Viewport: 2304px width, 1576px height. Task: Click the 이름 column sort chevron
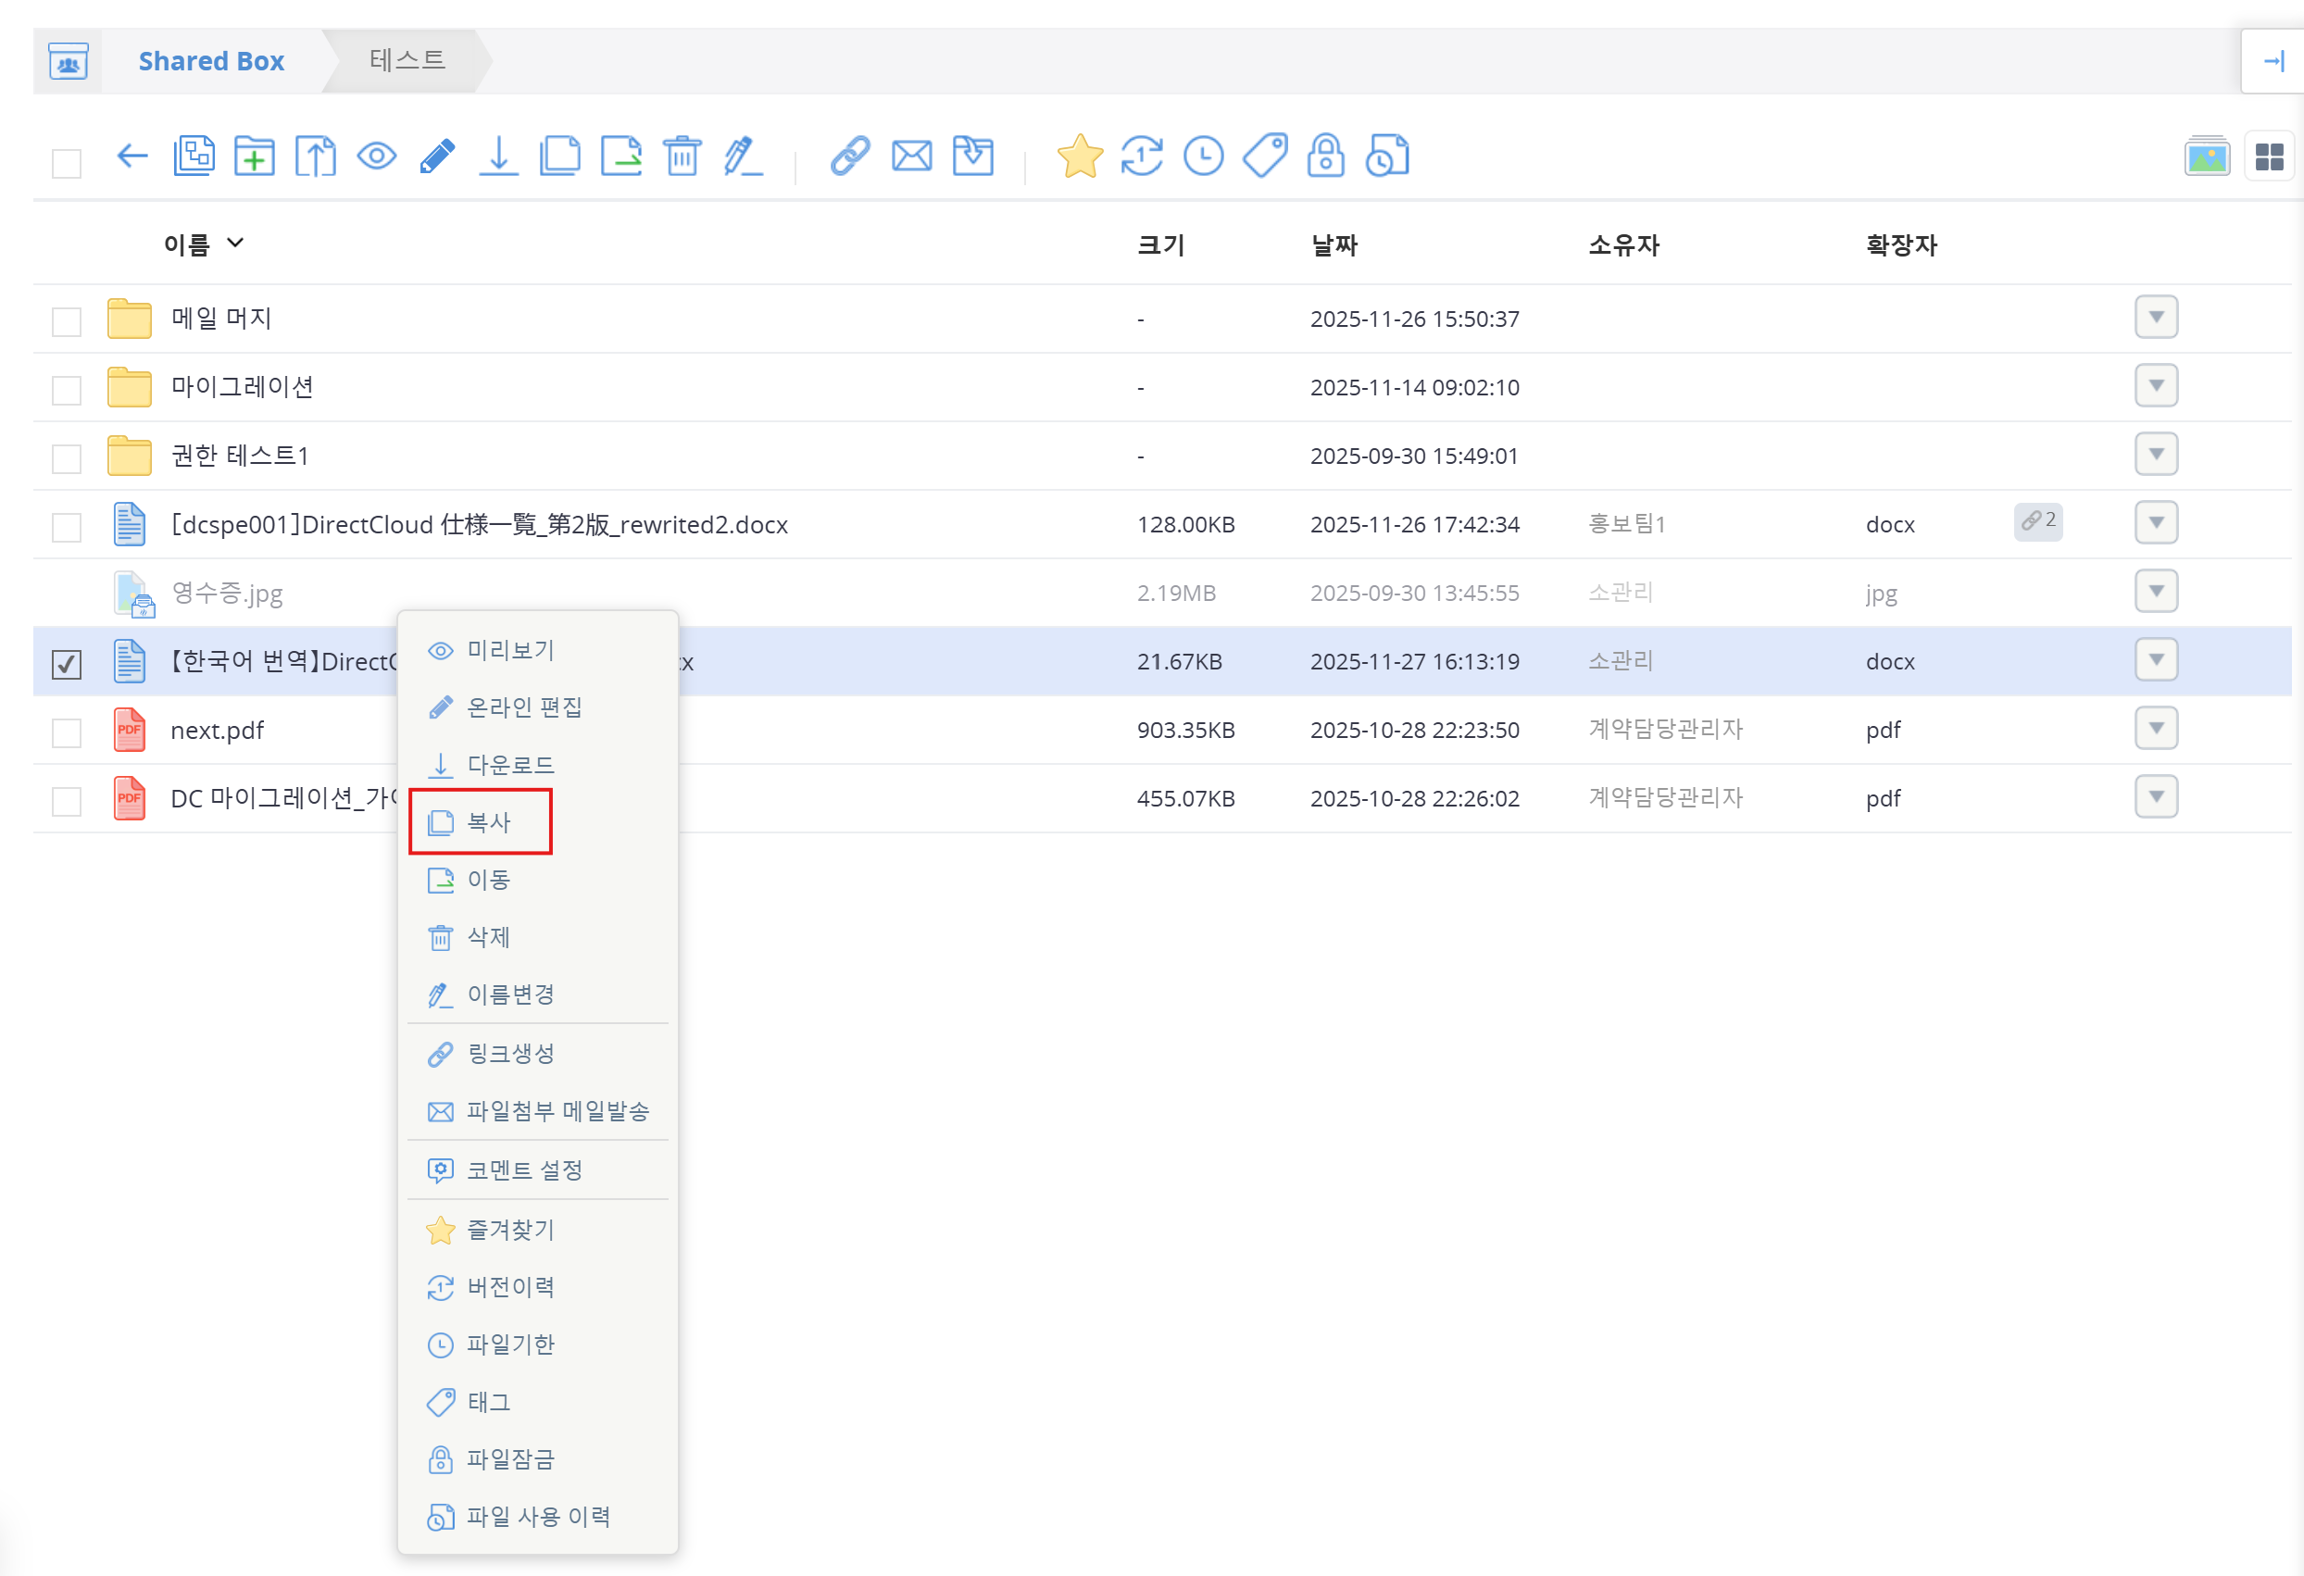[236, 243]
